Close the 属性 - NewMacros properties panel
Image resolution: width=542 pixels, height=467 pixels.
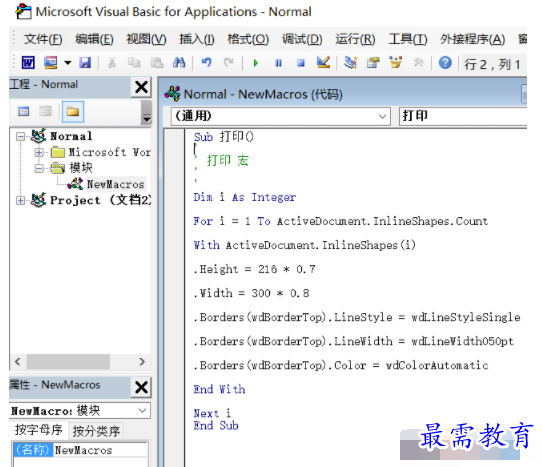[x=141, y=387]
